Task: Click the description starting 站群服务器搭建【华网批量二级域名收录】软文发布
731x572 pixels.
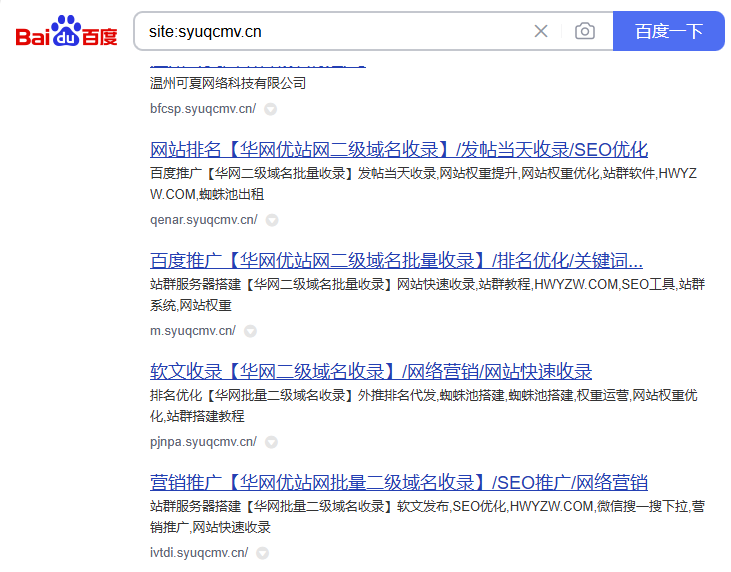Action: (427, 517)
